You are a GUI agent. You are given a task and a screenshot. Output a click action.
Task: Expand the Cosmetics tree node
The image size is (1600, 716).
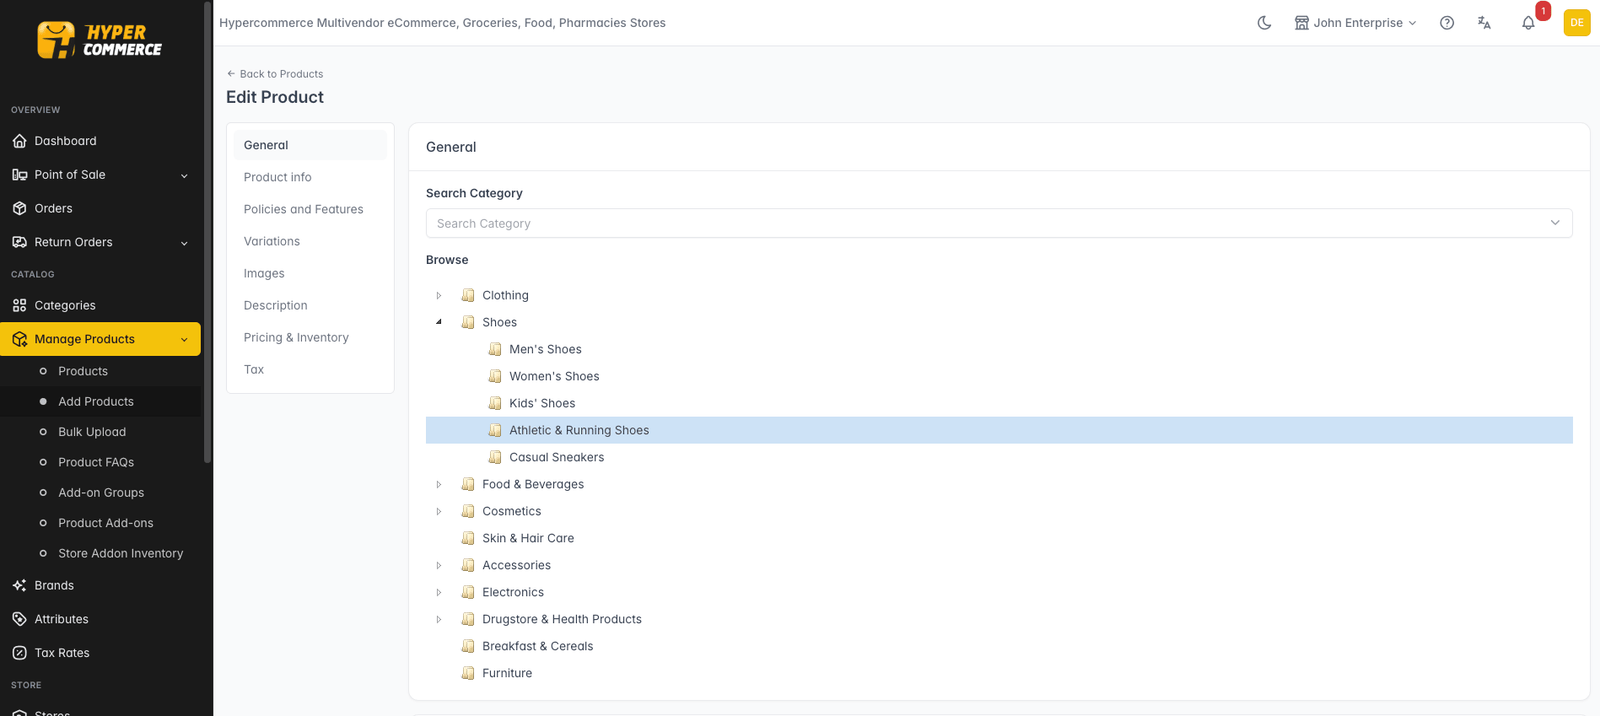[x=439, y=511]
